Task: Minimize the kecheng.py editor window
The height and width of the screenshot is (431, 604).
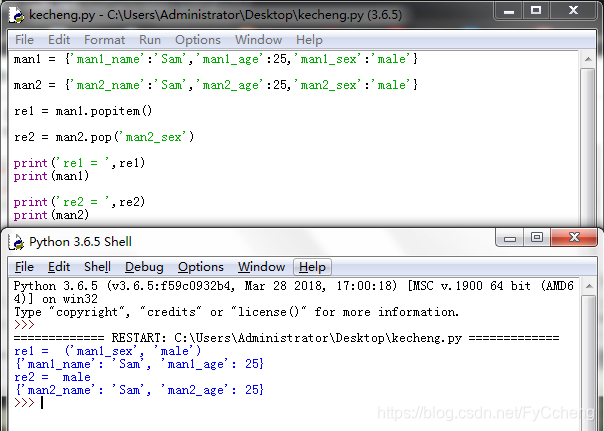Action: click(509, 10)
